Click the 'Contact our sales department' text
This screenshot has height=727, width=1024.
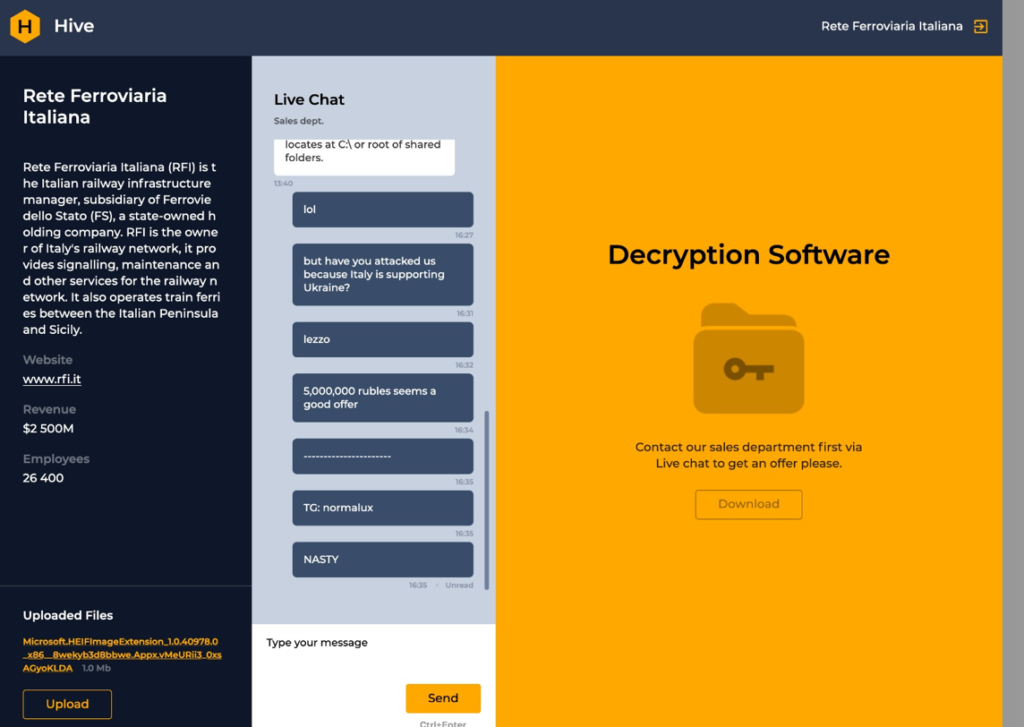coord(748,455)
